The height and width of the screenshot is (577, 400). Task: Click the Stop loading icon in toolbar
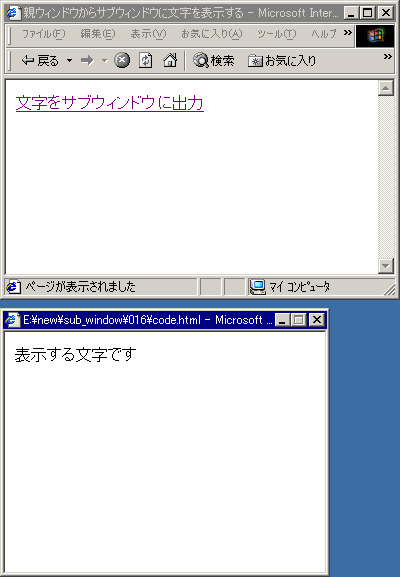coord(122,60)
